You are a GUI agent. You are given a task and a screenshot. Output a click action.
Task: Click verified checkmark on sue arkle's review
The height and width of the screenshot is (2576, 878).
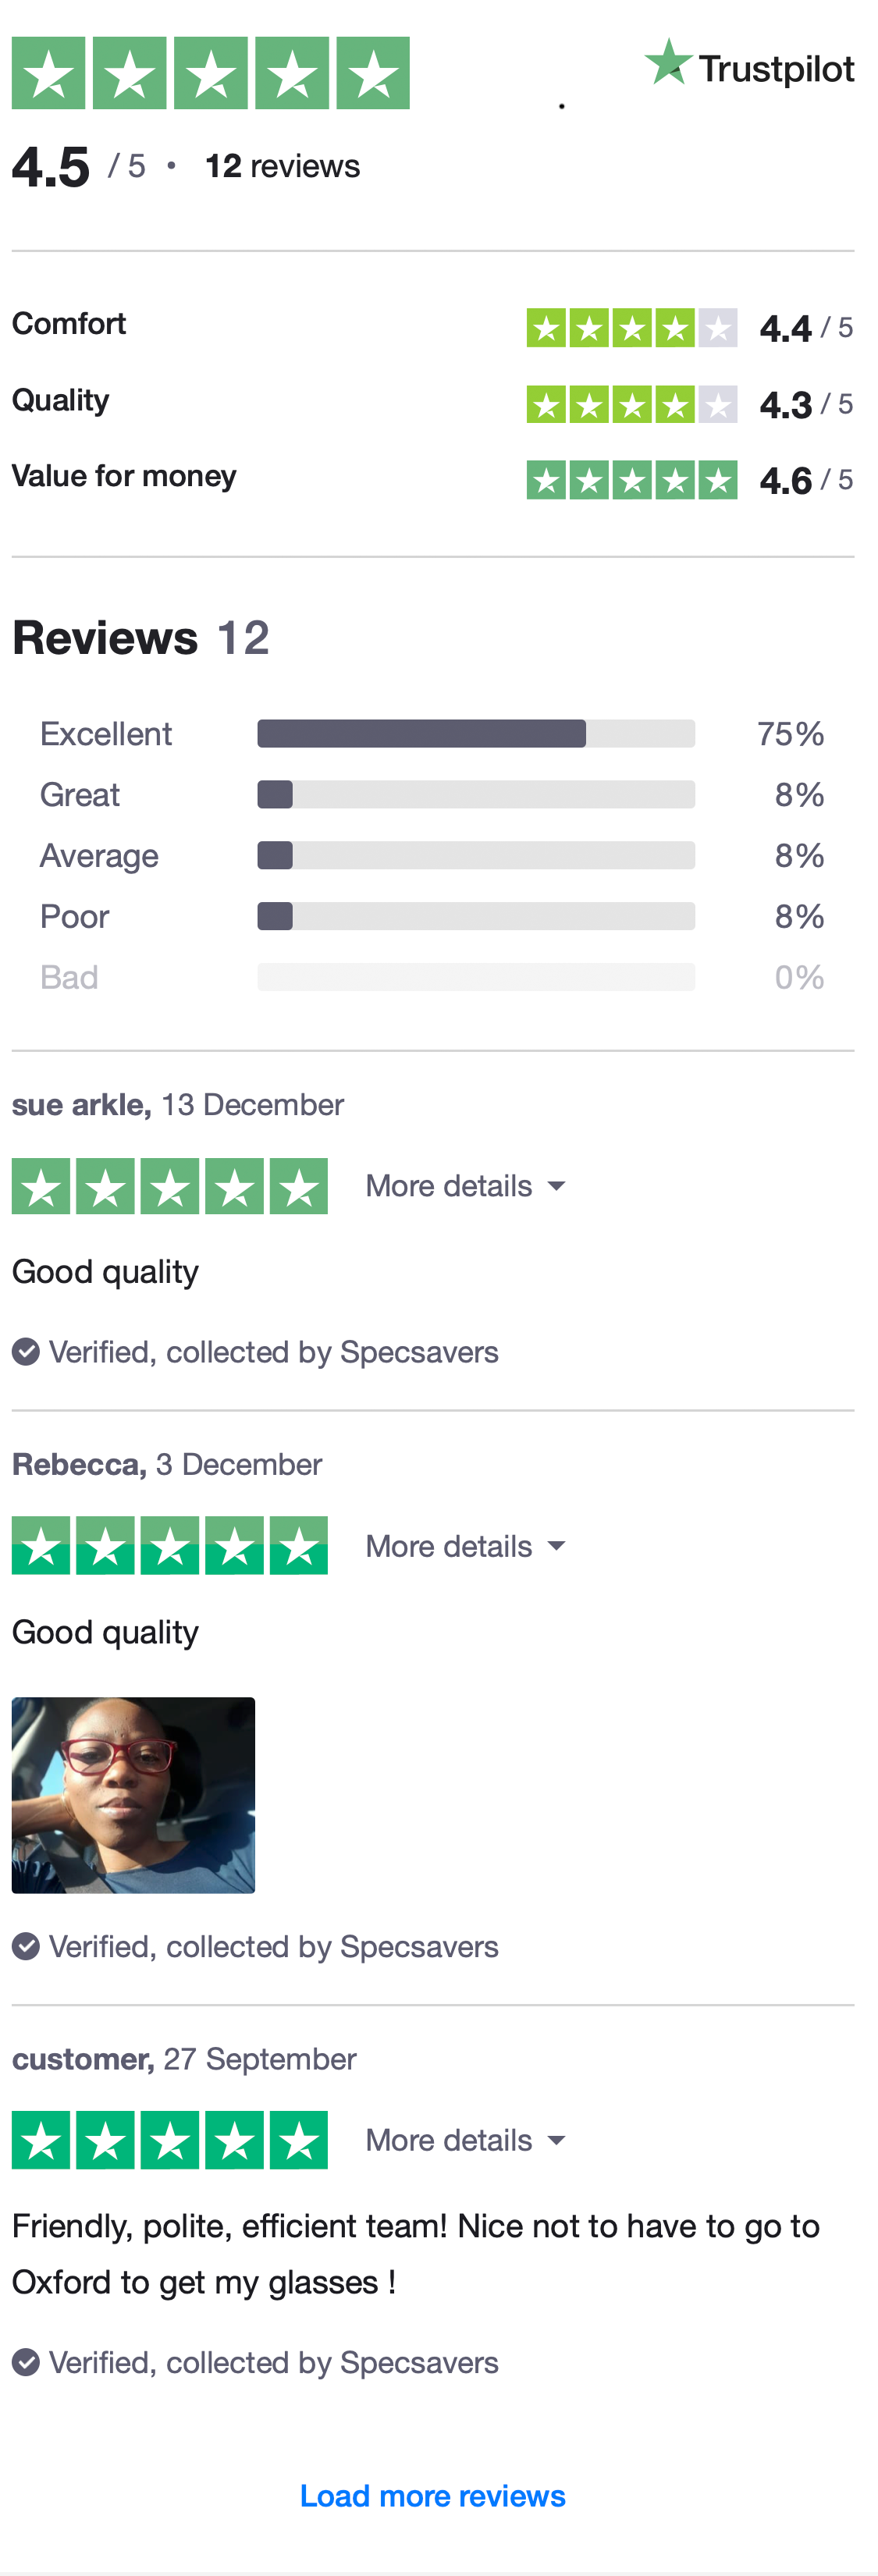click(26, 1352)
